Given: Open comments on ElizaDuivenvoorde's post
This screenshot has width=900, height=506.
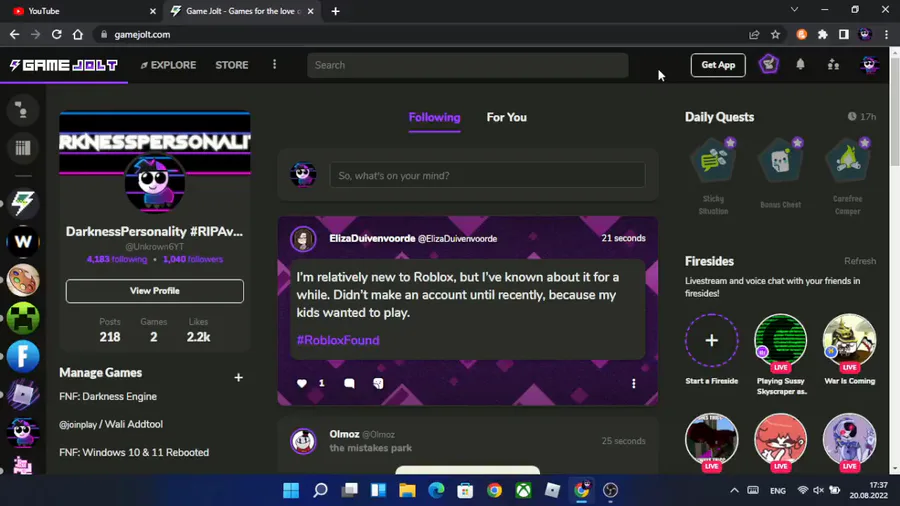Looking at the screenshot, I should [x=349, y=383].
